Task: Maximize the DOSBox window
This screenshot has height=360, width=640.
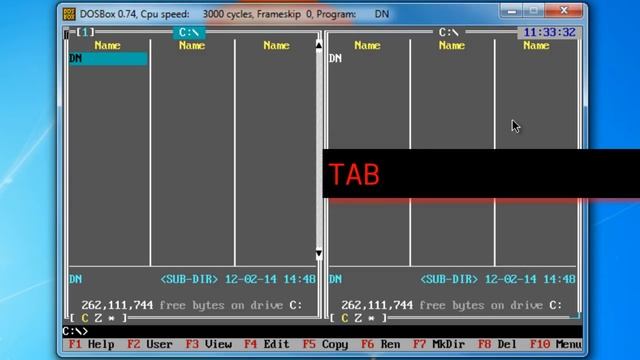Action: tap(533, 11)
